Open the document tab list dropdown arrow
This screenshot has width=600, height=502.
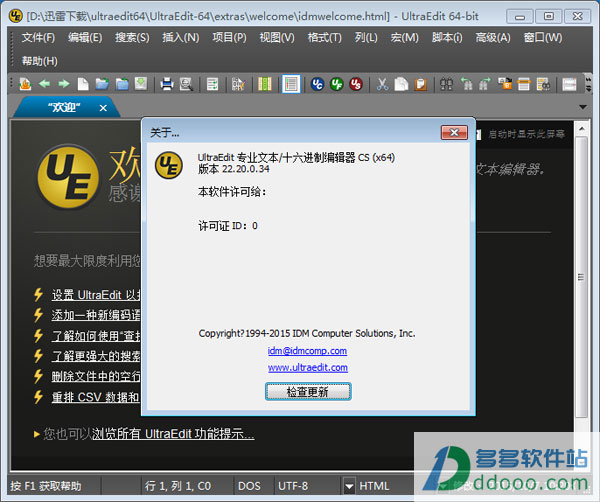583,107
